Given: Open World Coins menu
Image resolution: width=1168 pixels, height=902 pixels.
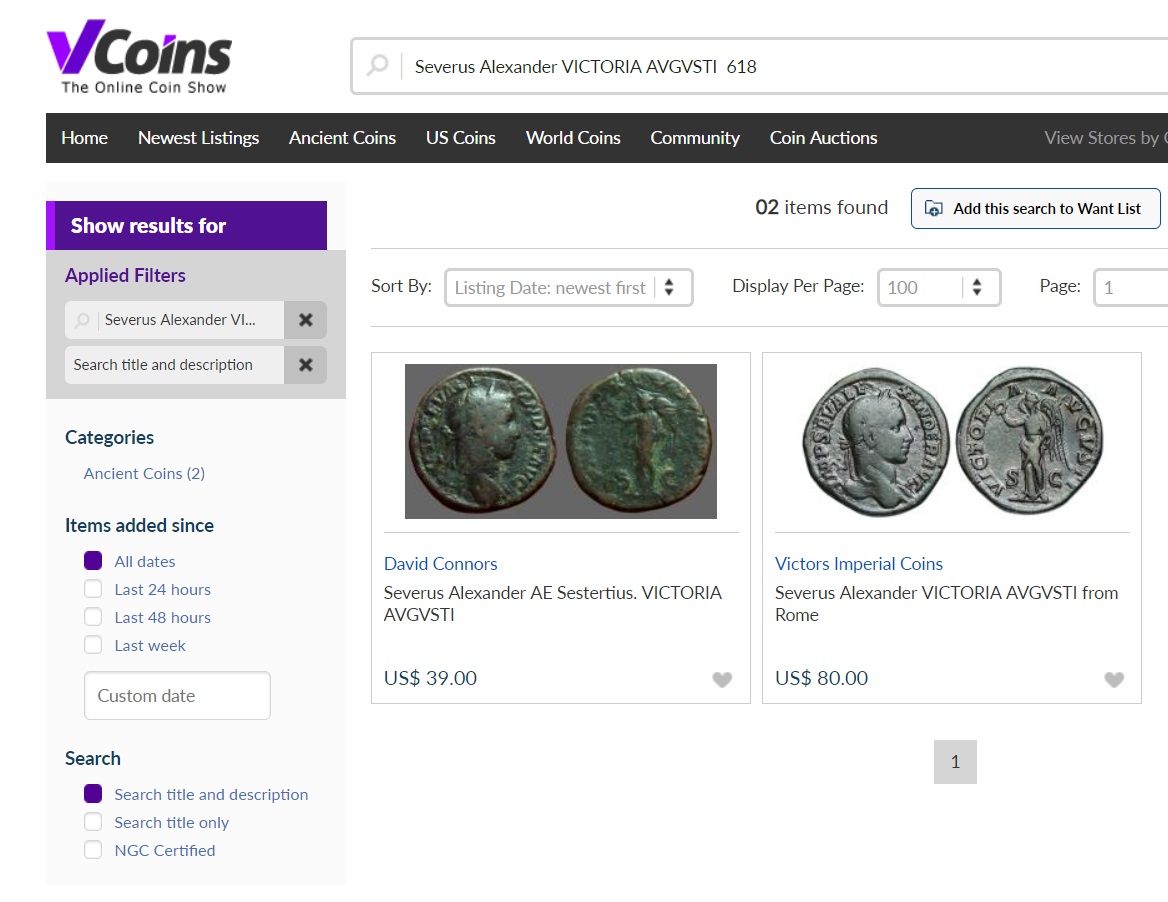Looking at the screenshot, I should (573, 138).
